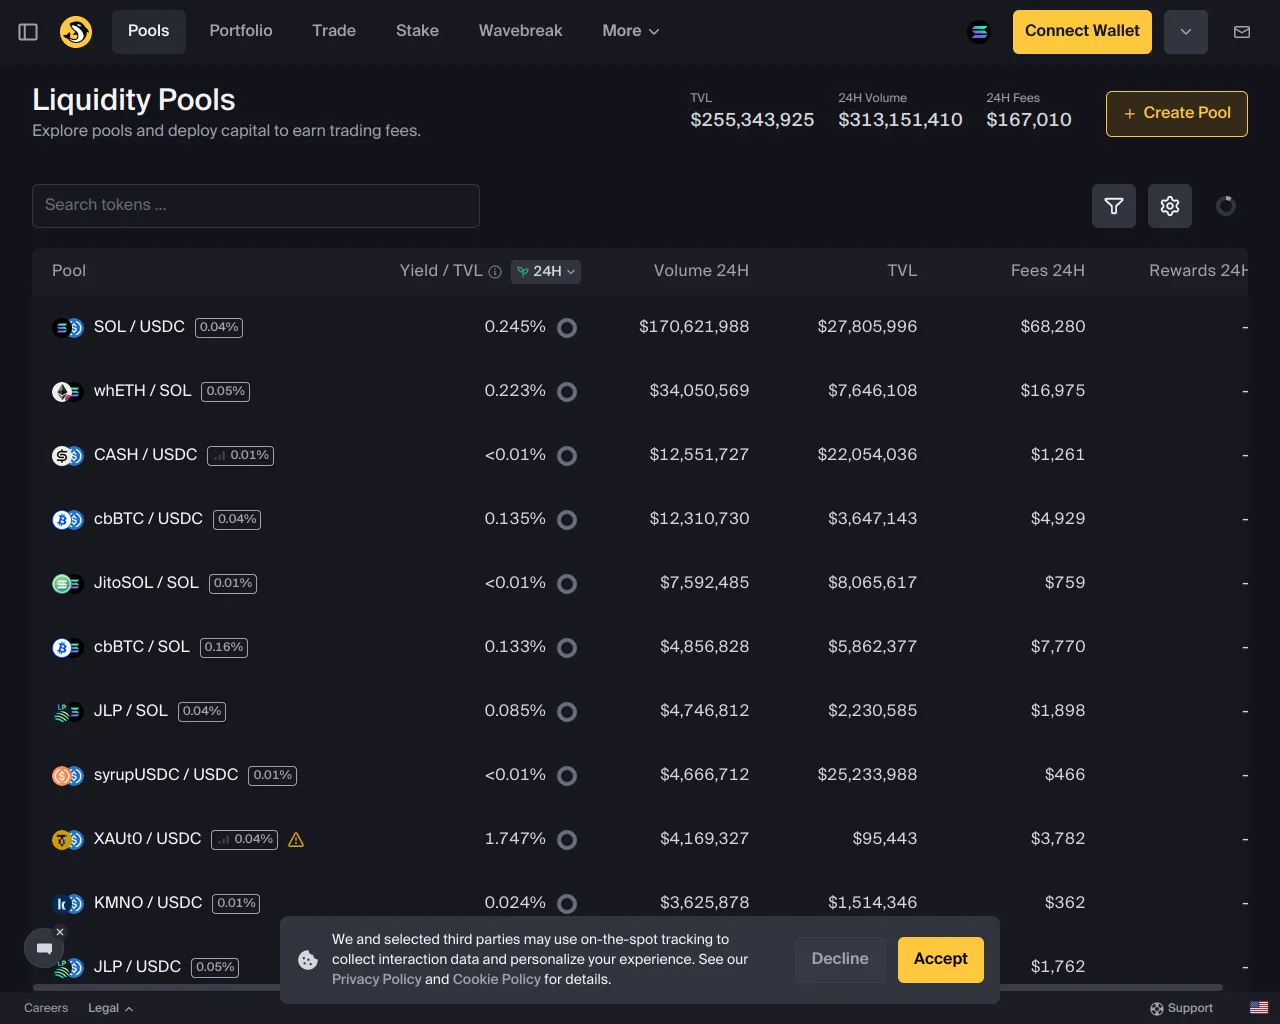The width and height of the screenshot is (1280, 1024).
Task: Click the CASH / USDC token pair icon
Action: click(68, 455)
